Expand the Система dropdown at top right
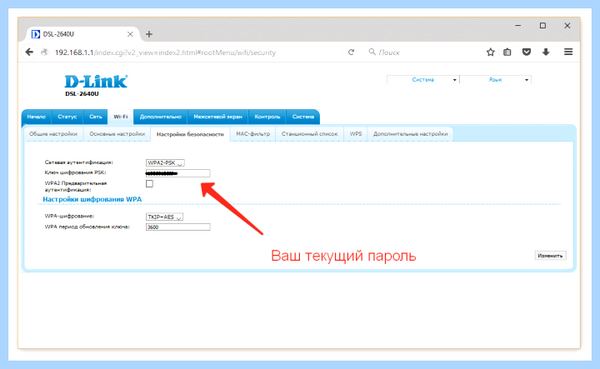The height and width of the screenshot is (369, 600). click(x=423, y=80)
